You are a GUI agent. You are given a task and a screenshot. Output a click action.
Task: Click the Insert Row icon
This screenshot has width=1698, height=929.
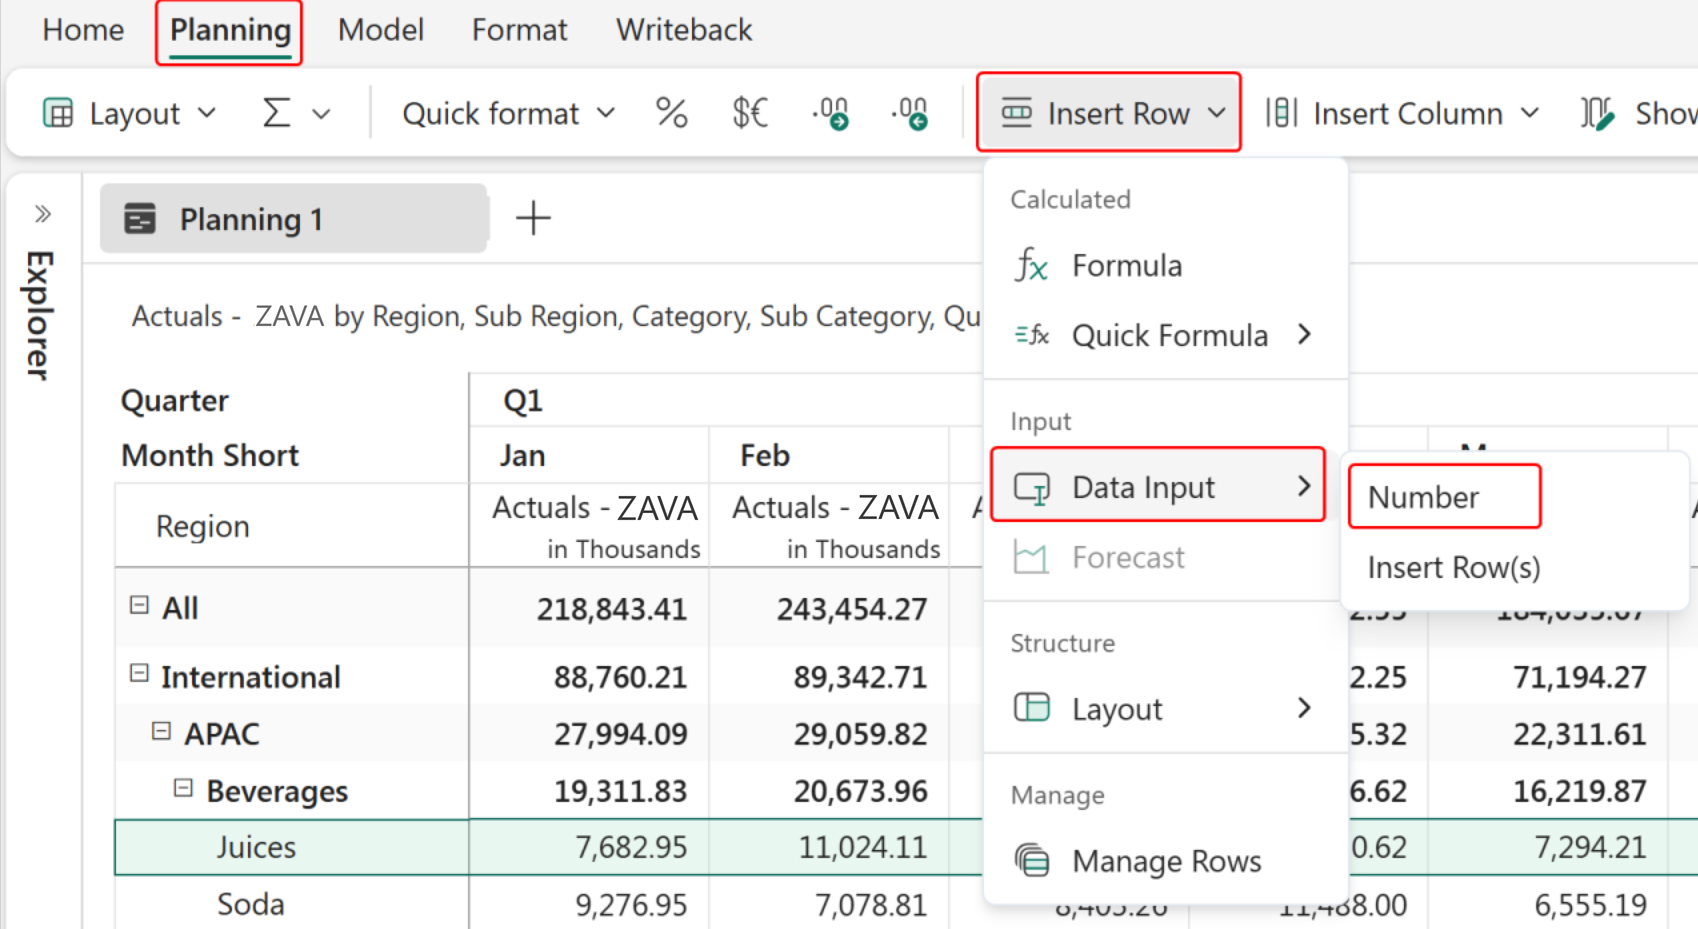(1017, 113)
